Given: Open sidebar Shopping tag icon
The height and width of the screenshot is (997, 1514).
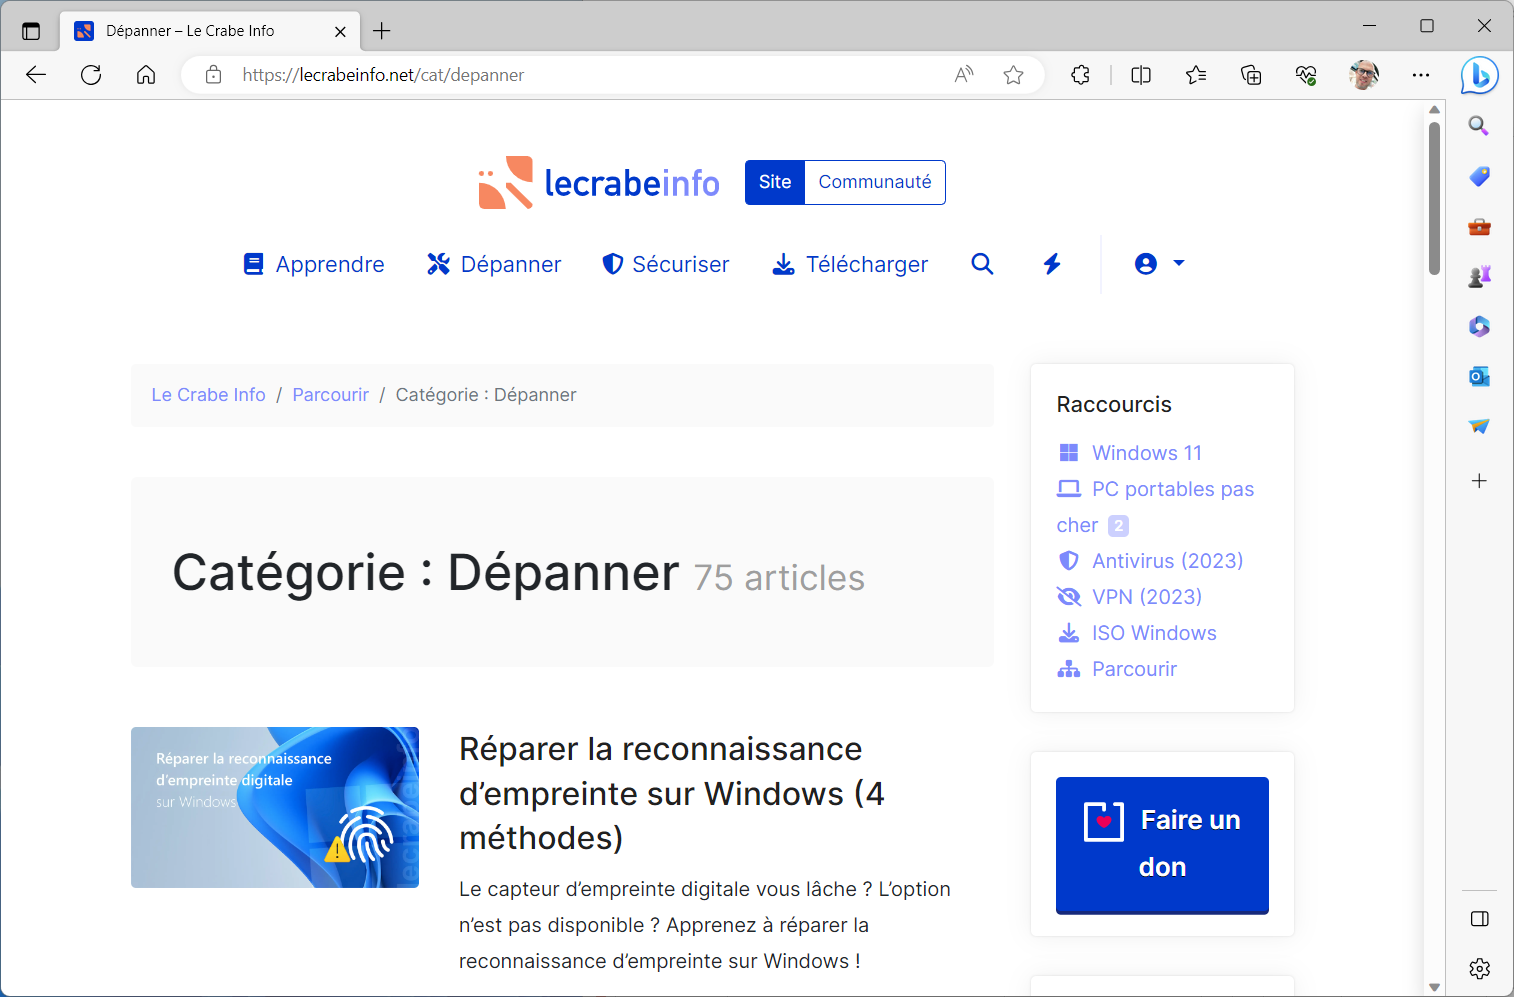Looking at the screenshot, I should coord(1479,176).
